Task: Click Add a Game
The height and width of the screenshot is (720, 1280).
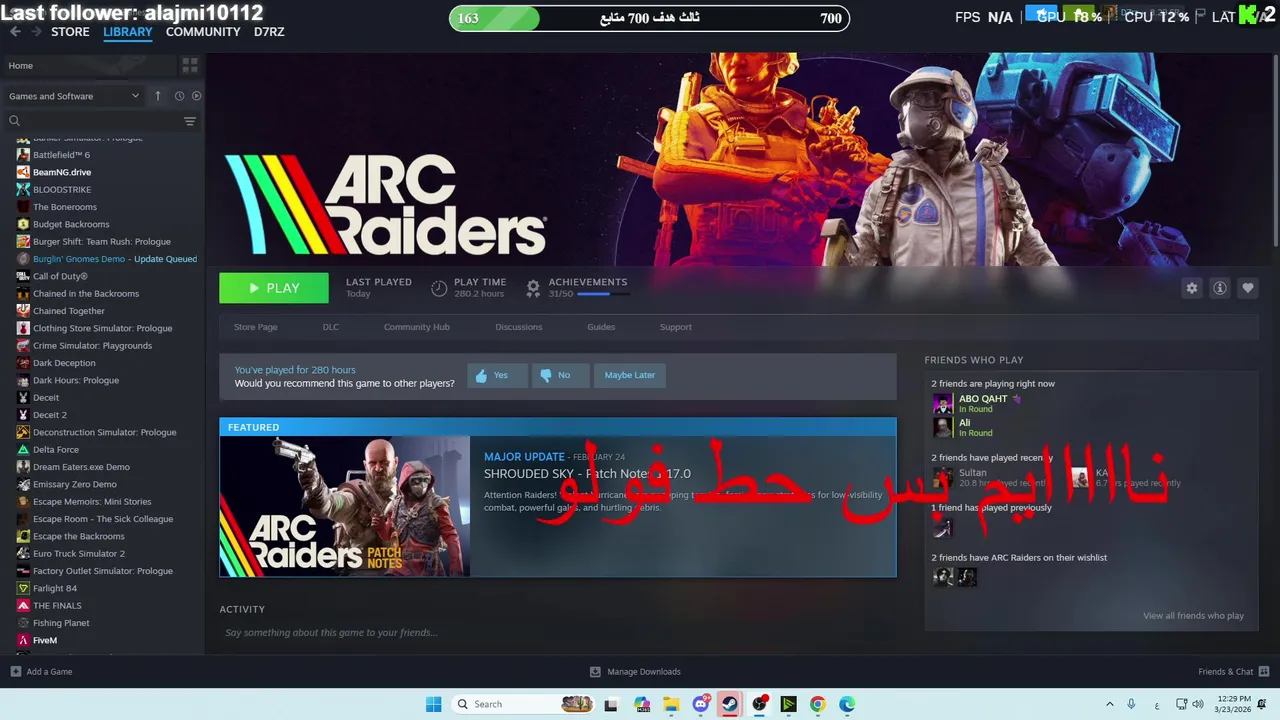Action: click(x=41, y=672)
